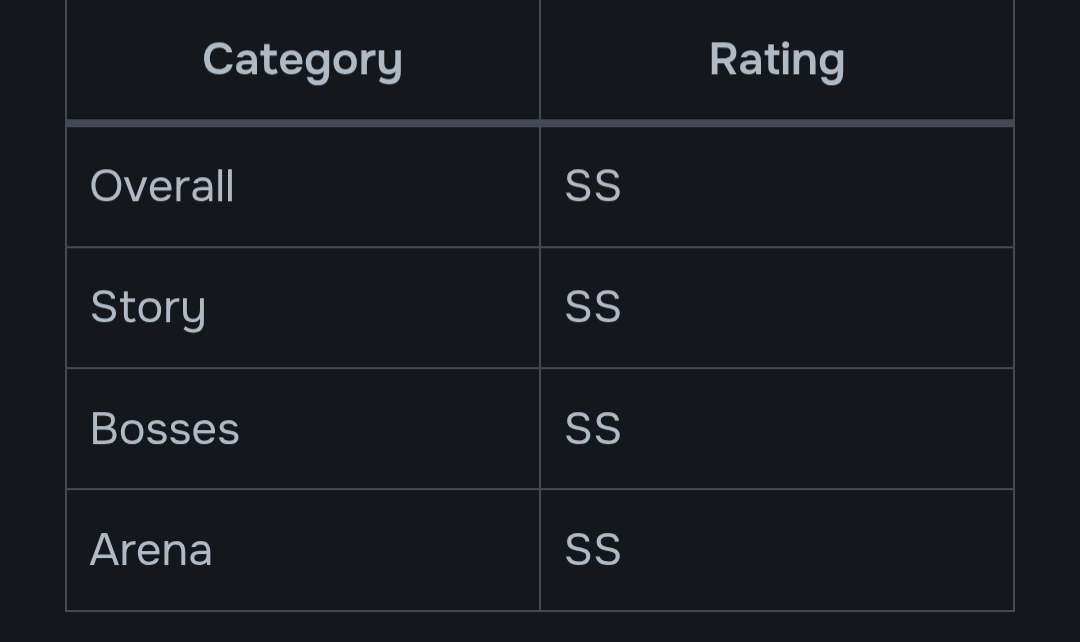Click the SS rating for Overall

[593, 186]
